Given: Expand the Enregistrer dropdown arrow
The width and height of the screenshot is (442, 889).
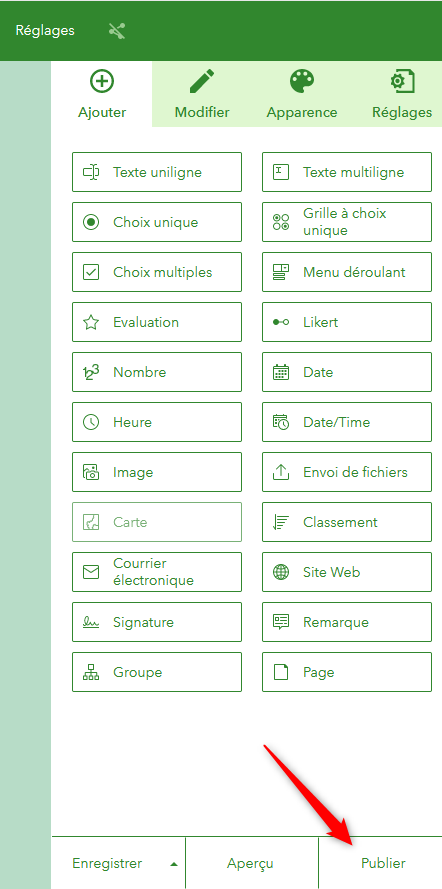Looking at the screenshot, I should click(x=174, y=865).
